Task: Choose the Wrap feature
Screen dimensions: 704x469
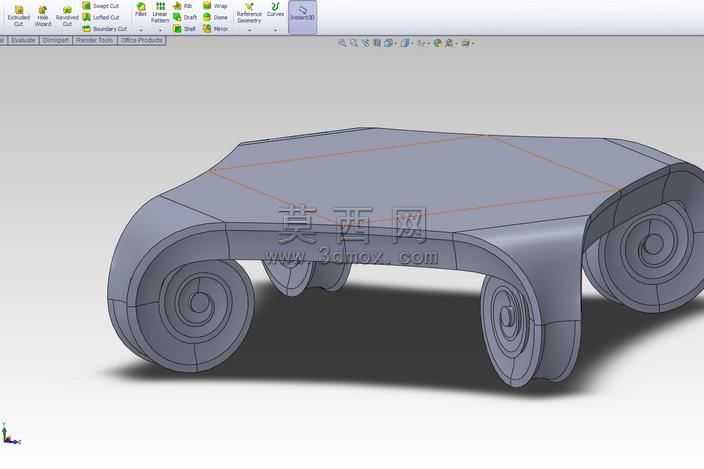Action: point(215,6)
